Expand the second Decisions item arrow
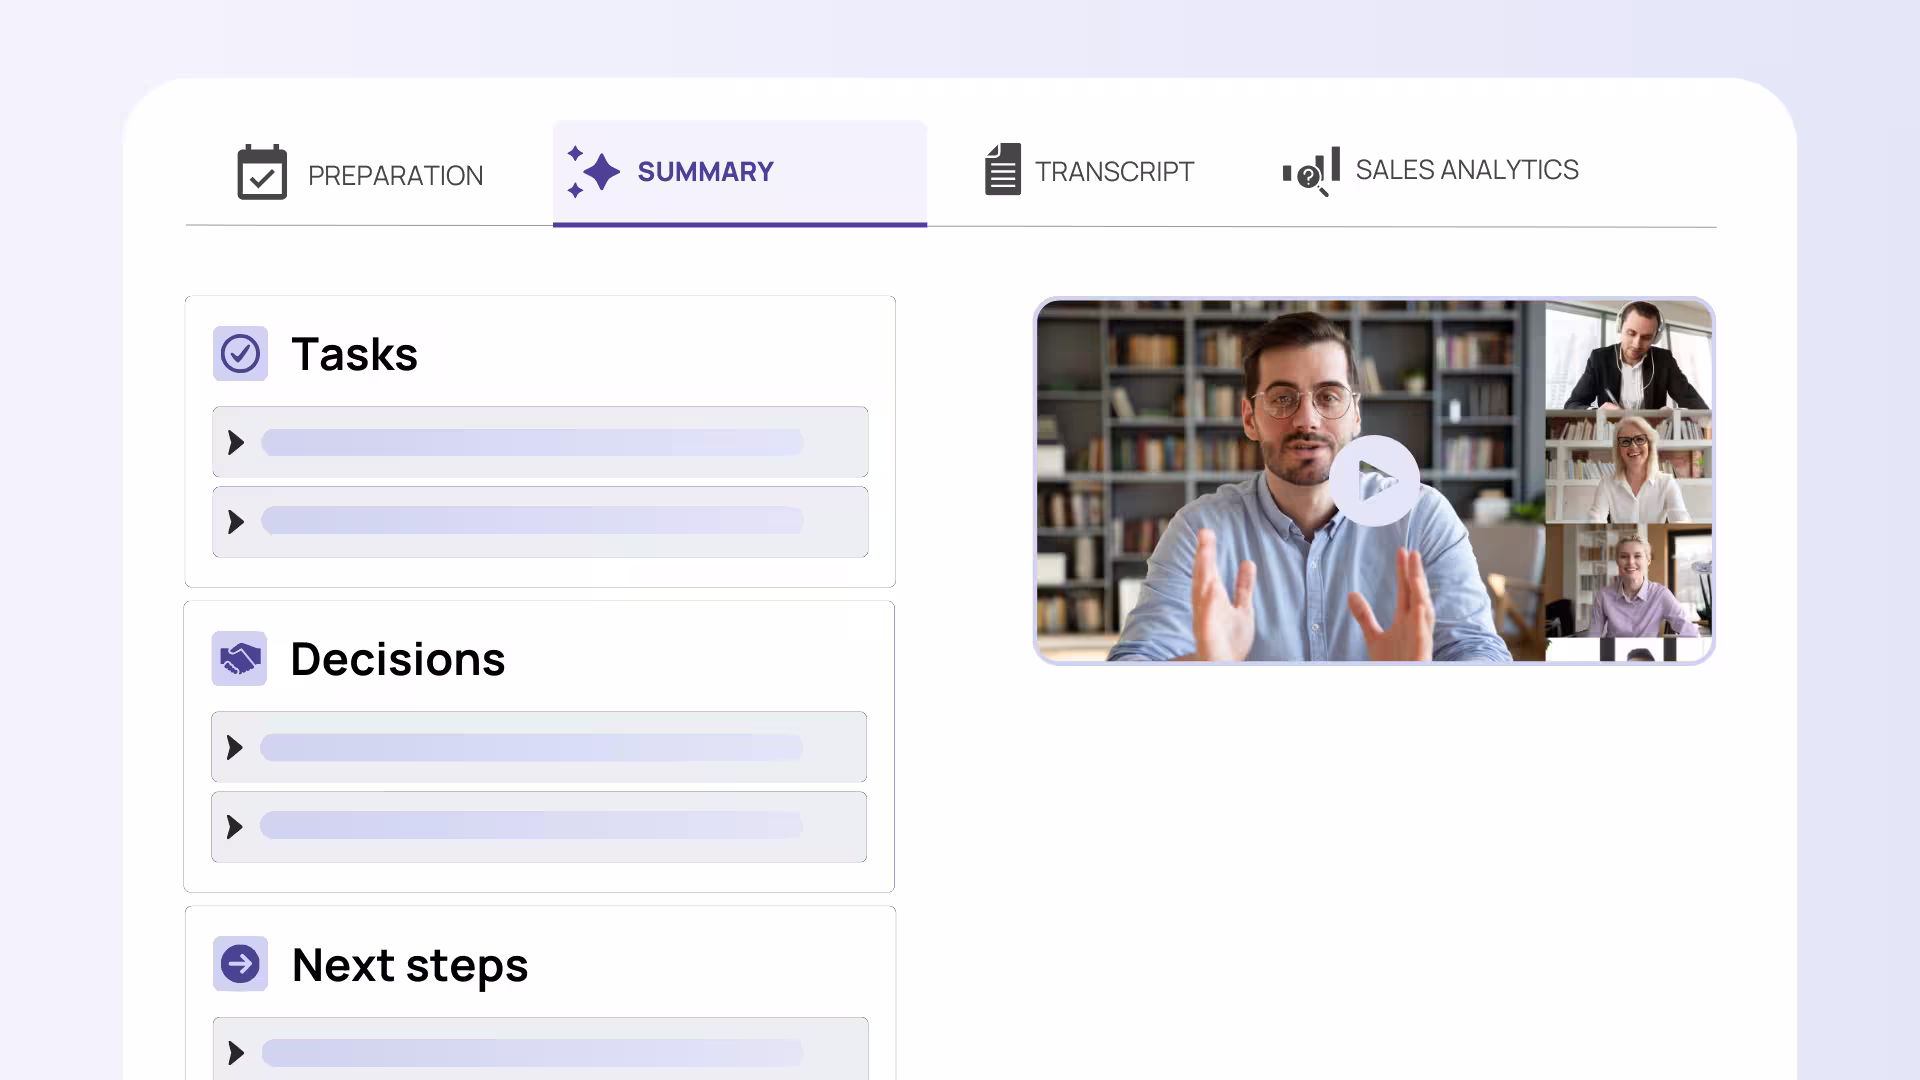 pyautogui.click(x=235, y=827)
